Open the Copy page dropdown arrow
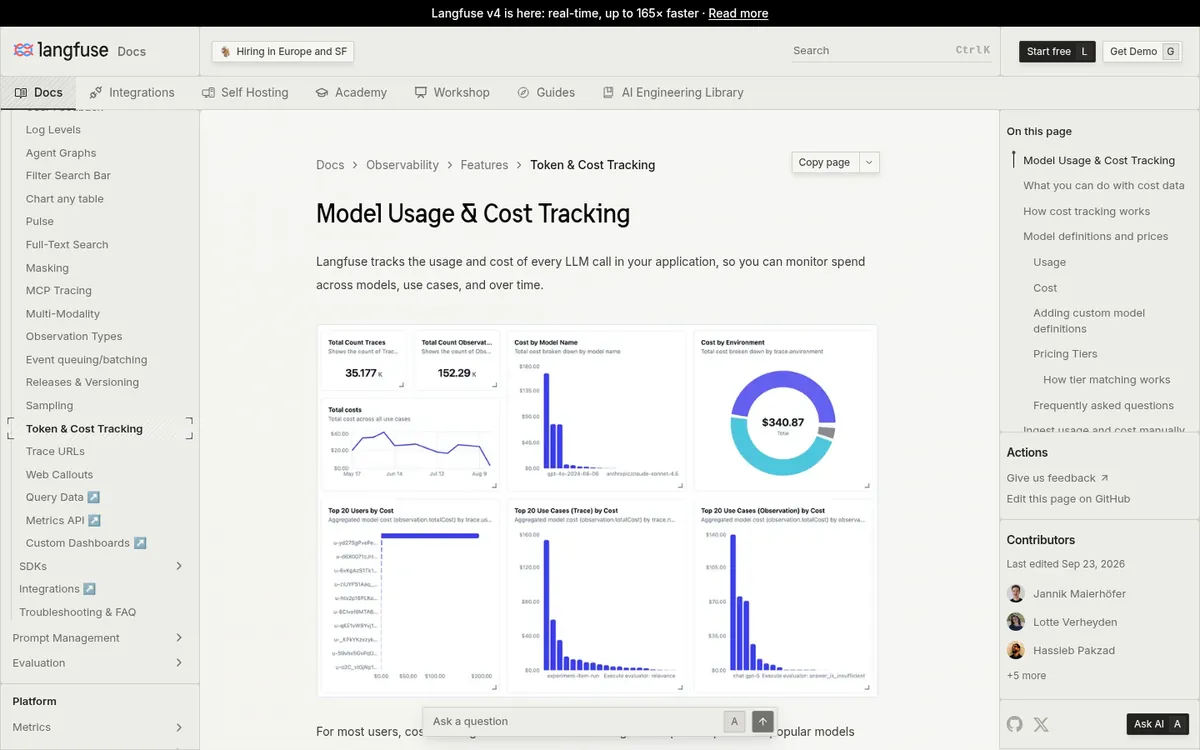This screenshot has height=750, width=1200. click(x=869, y=162)
